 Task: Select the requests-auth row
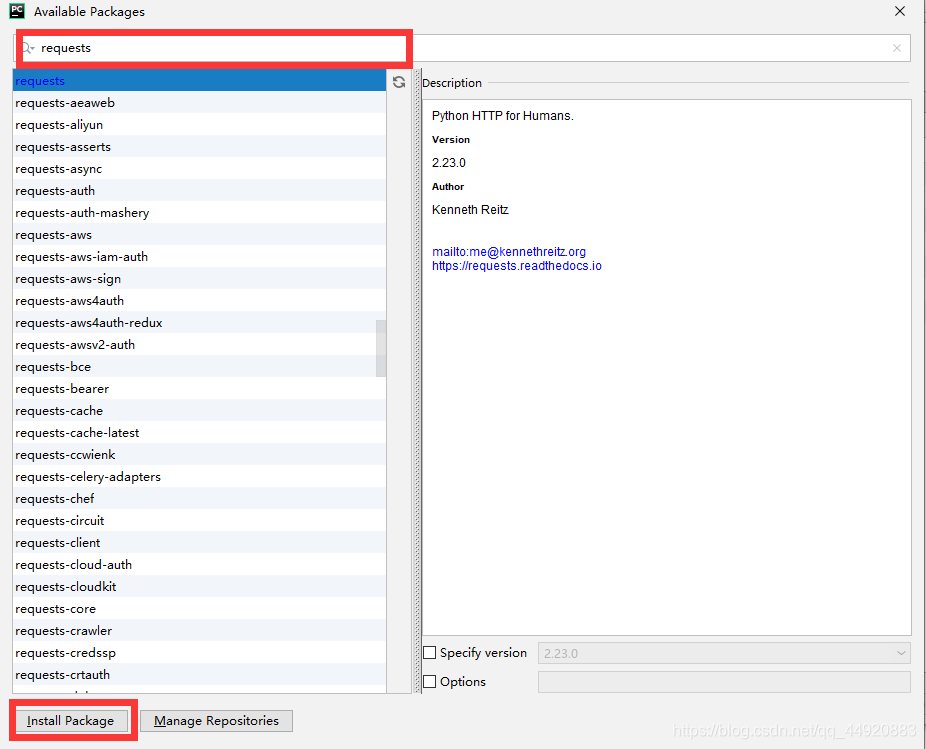pos(199,191)
